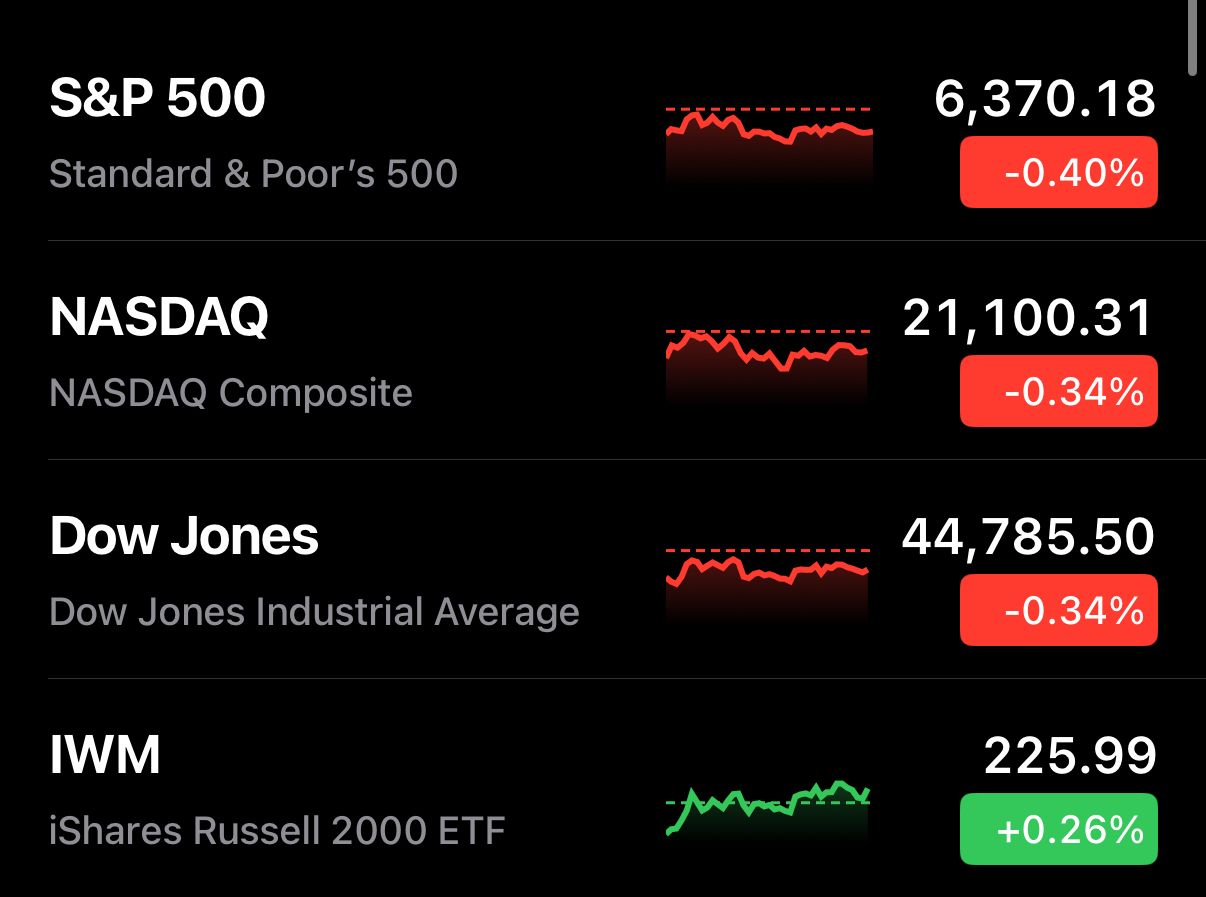
Task: Select the Standard & Poor's 500 subtitle
Action: (253, 174)
